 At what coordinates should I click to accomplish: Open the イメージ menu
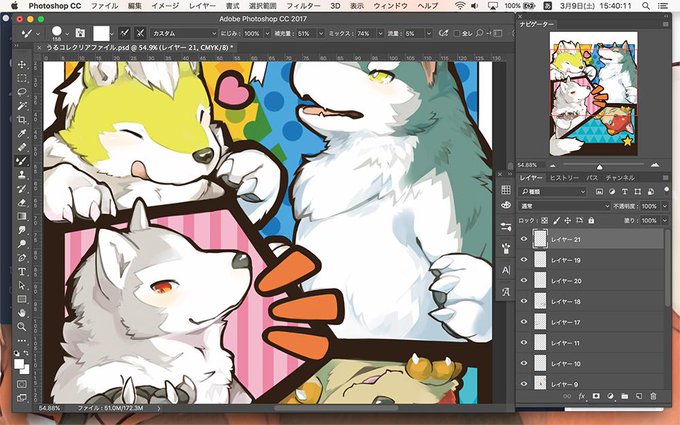tap(165, 6)
